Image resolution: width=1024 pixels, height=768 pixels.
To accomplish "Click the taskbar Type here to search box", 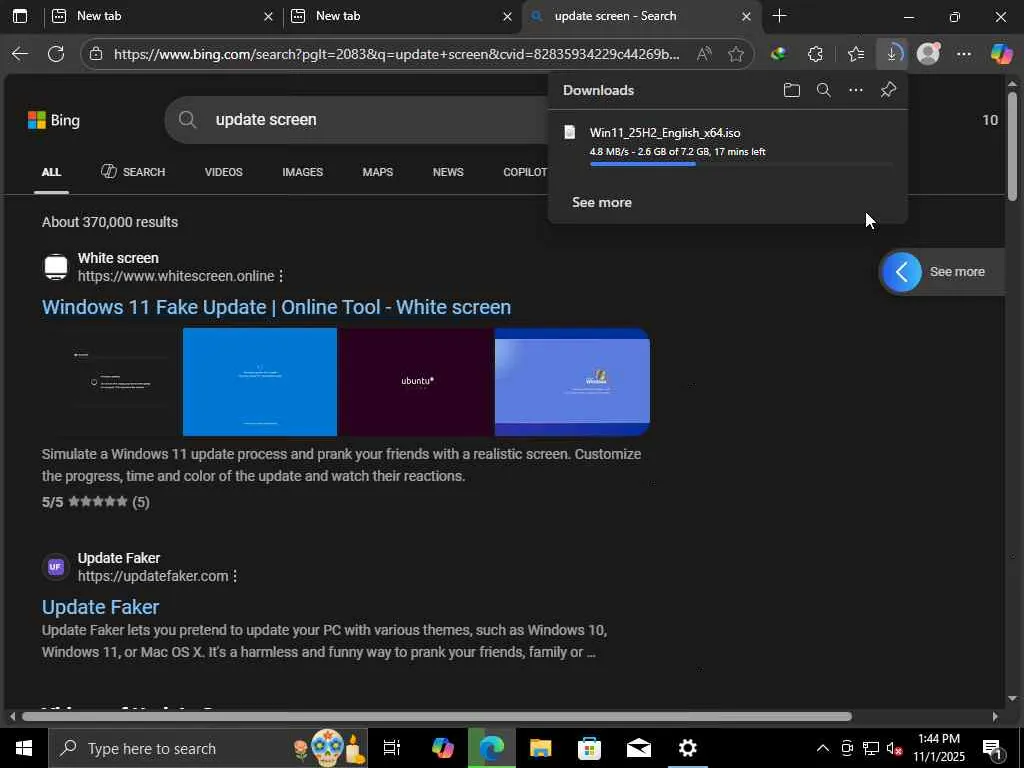I will (x=208, y=748).
